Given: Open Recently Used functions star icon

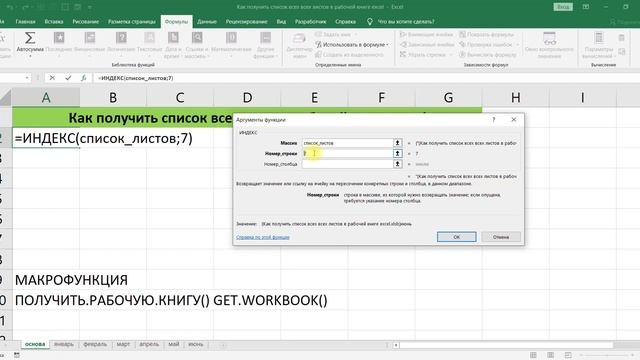Looking at the screenshot, I should (59, 38).
